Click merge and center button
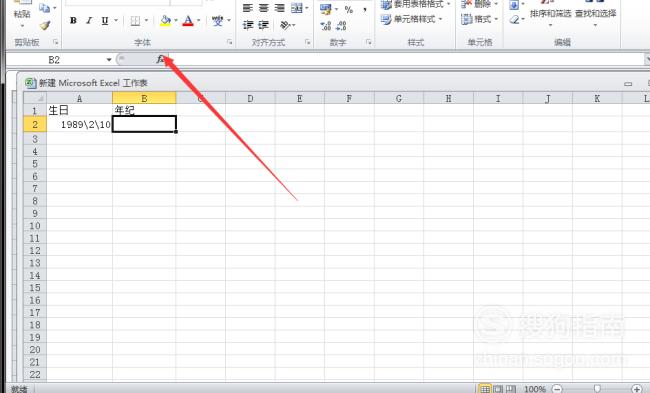The width and height of the screenshot is (650, 393). (x=297, y=8)
